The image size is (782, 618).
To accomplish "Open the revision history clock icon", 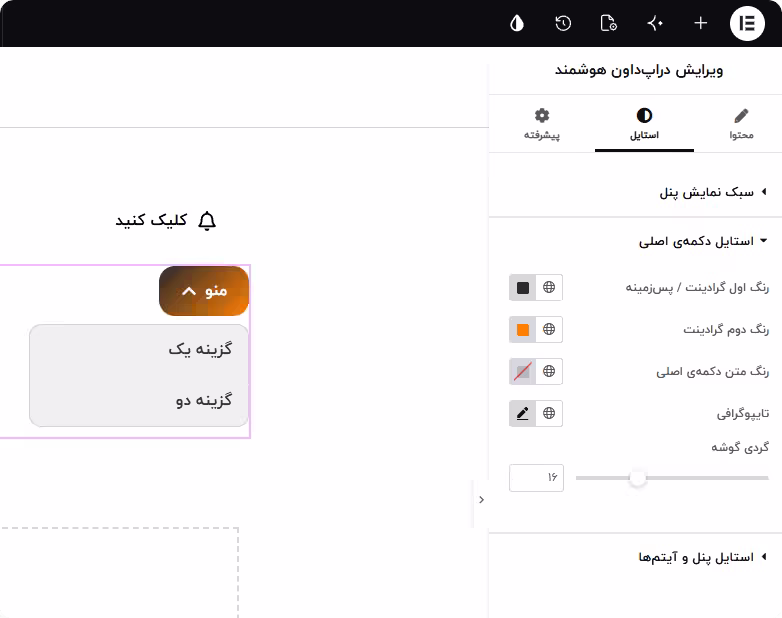I will (563, 23).
